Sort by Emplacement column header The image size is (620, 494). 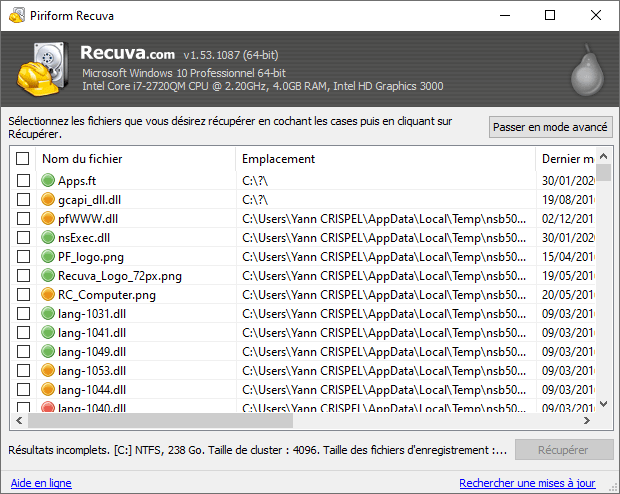(x=386, y=159)
